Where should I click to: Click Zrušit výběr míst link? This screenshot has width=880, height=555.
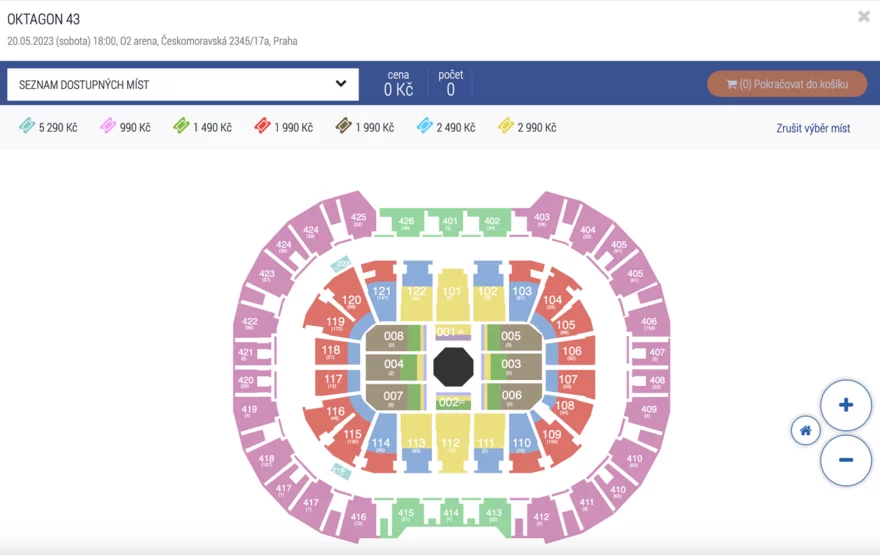(x=813, y=128)
